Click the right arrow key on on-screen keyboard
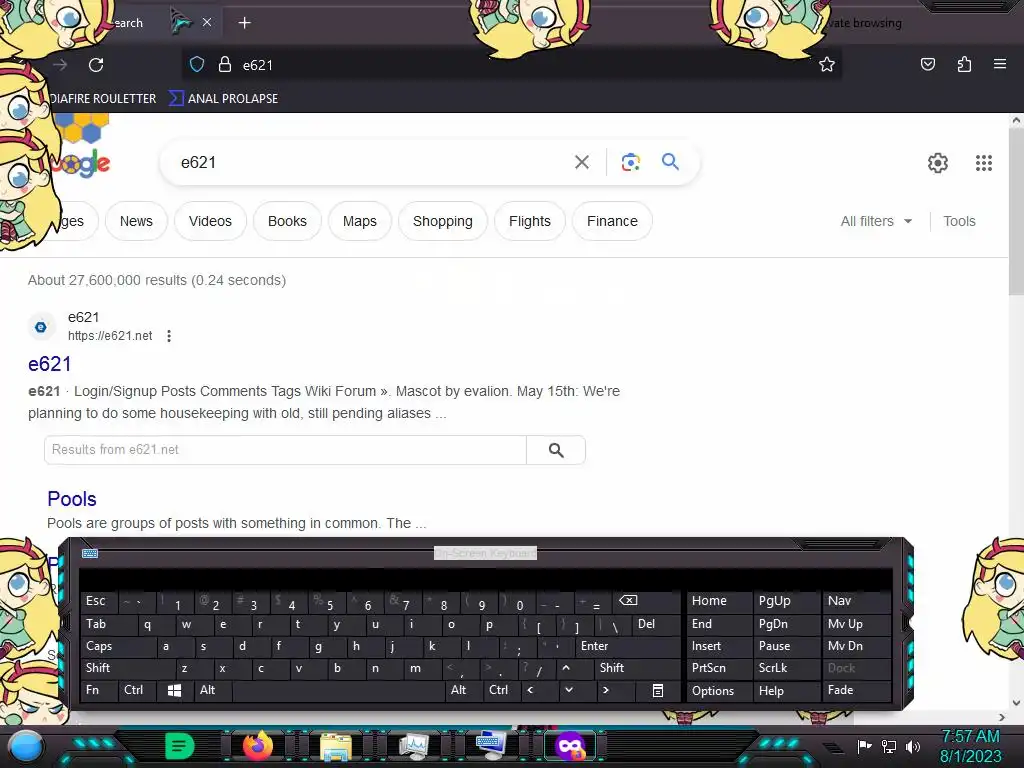Viewport: 1024px width, 768px height. (x=606, y=690)
